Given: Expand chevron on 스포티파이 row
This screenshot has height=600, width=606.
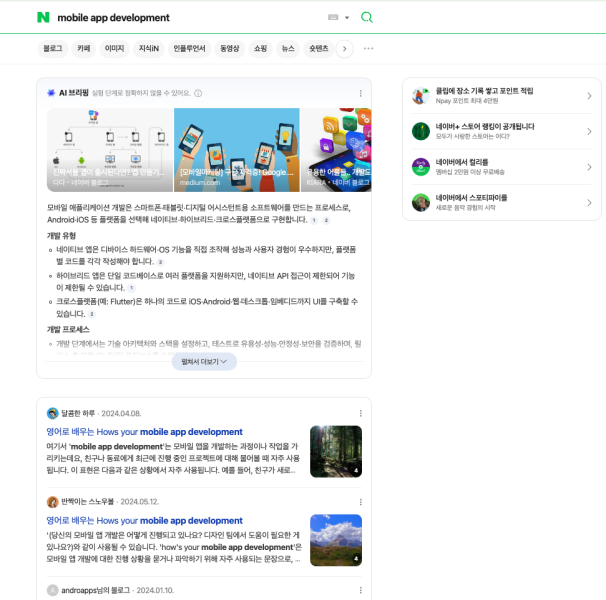Looking at the screenshot, I should (x=589, y=203).
